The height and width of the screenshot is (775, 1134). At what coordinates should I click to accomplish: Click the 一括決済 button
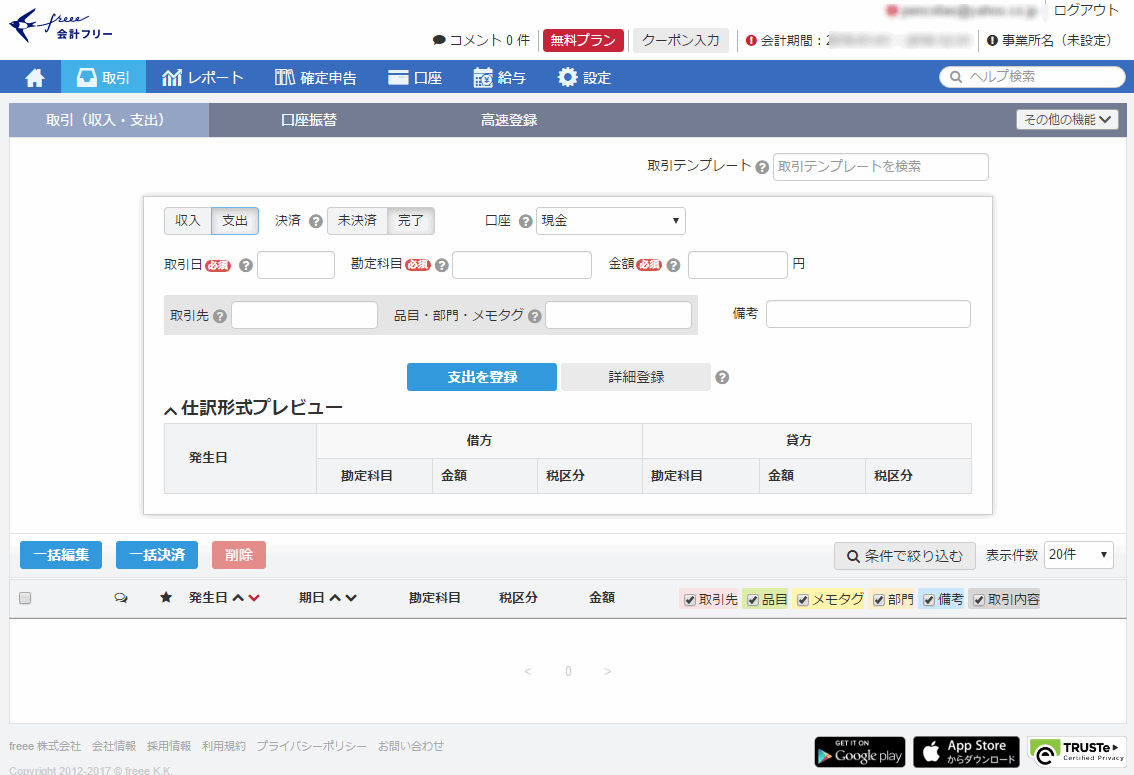157,555
